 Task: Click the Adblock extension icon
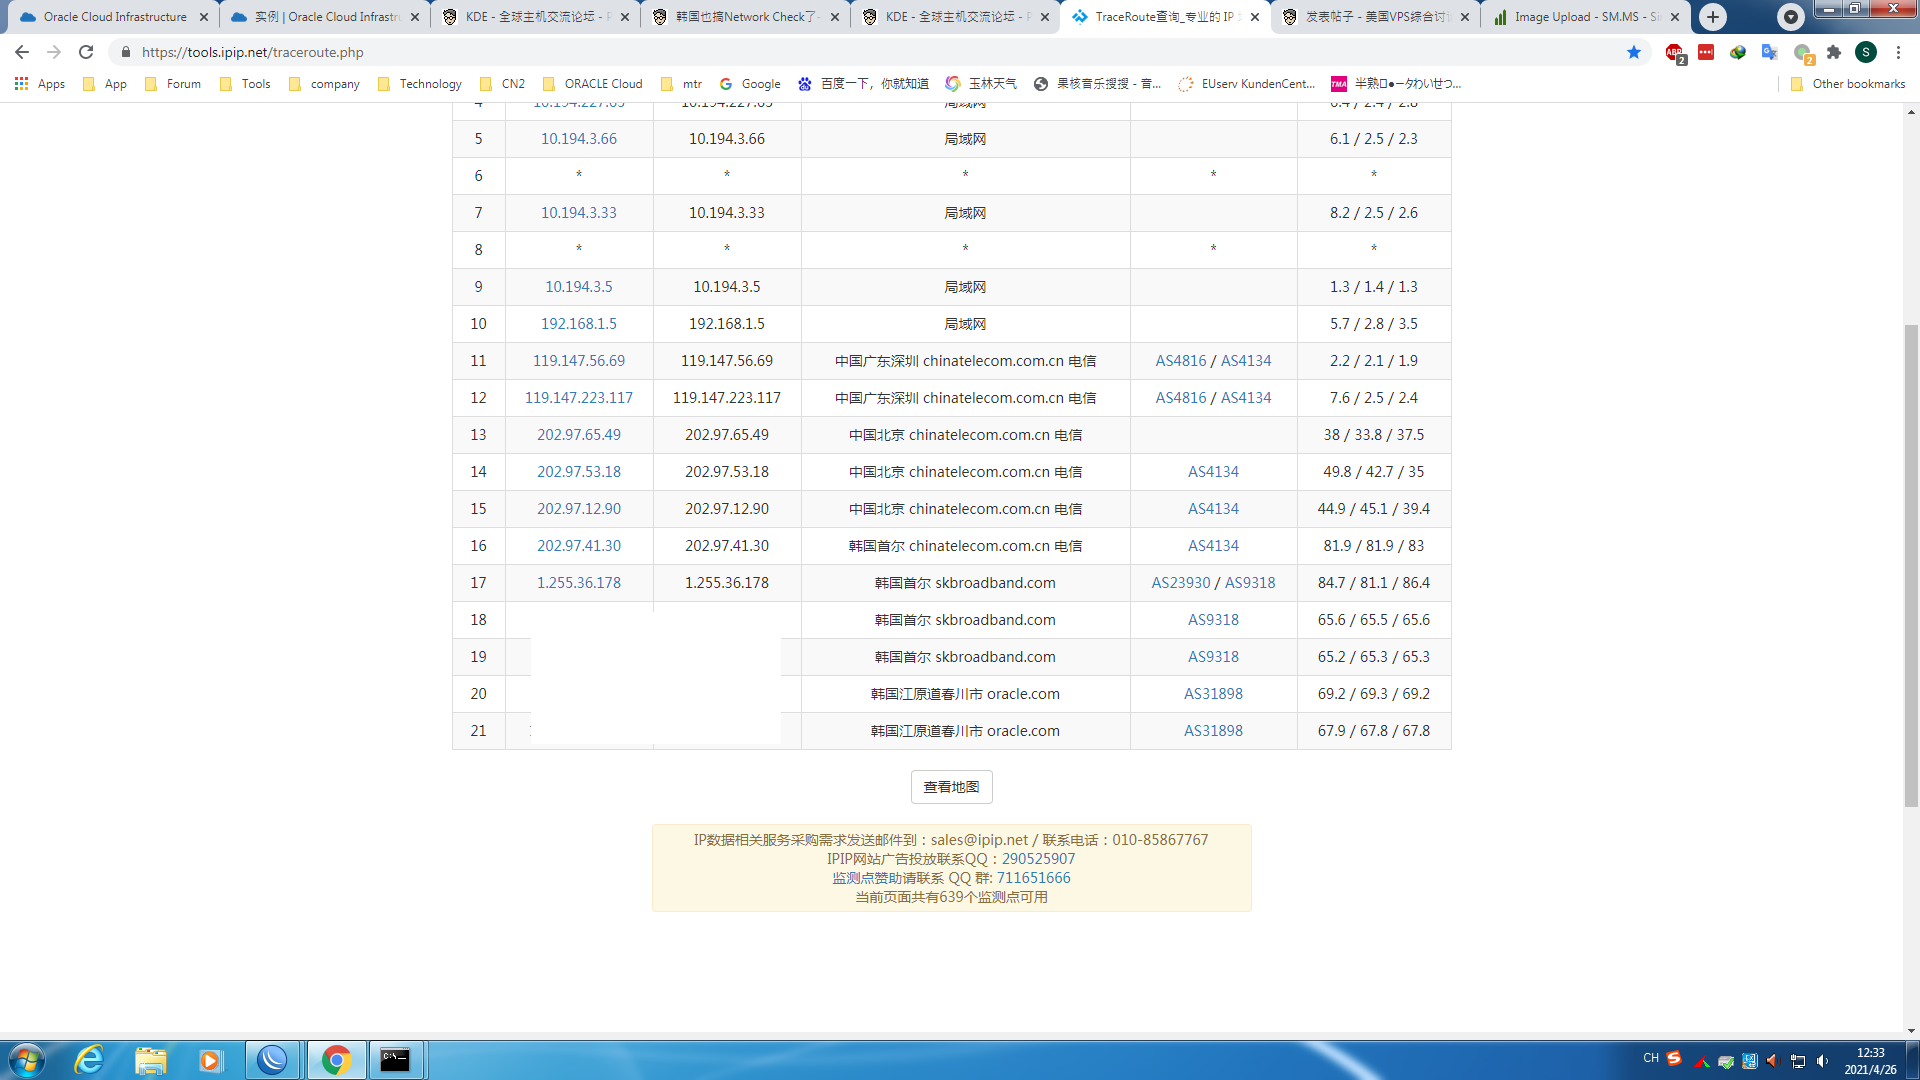tap(1674, 52)
